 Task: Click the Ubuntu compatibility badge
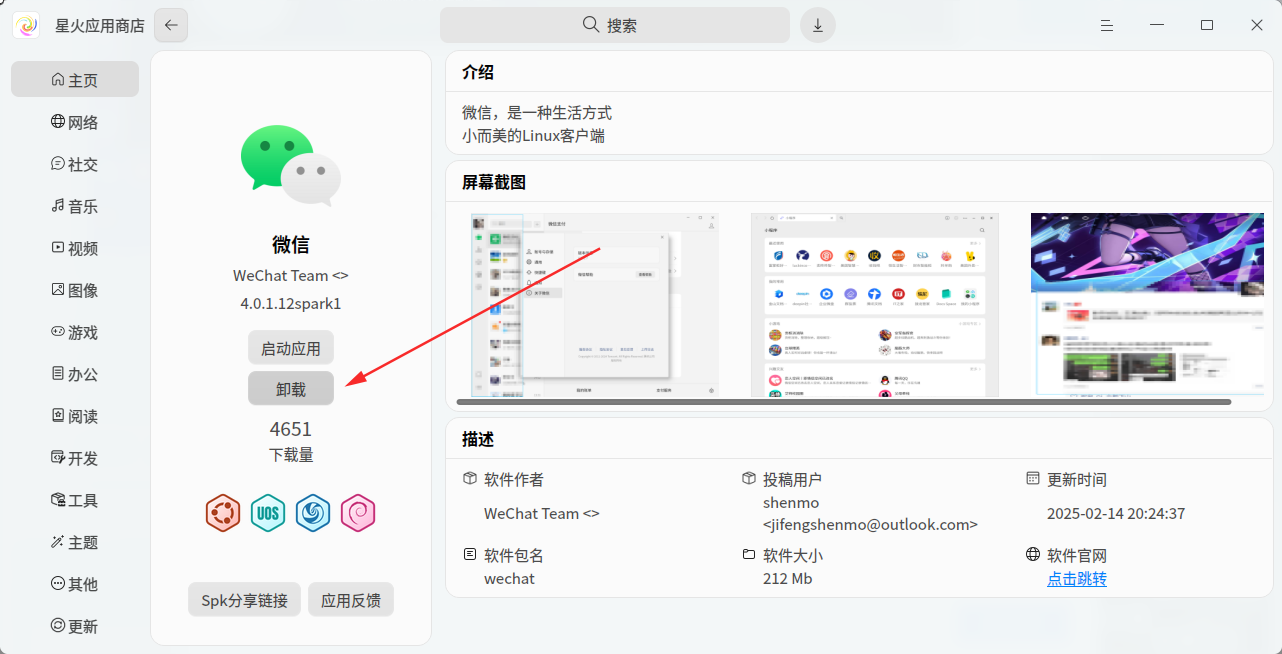click(x=223, y=514)
